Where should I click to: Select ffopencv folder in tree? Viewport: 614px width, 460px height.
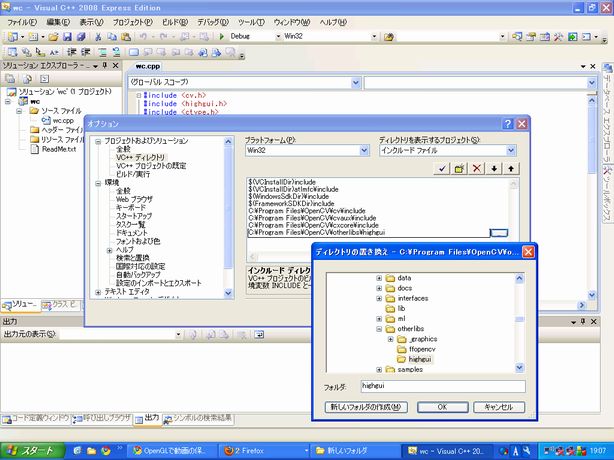[422, 349]
